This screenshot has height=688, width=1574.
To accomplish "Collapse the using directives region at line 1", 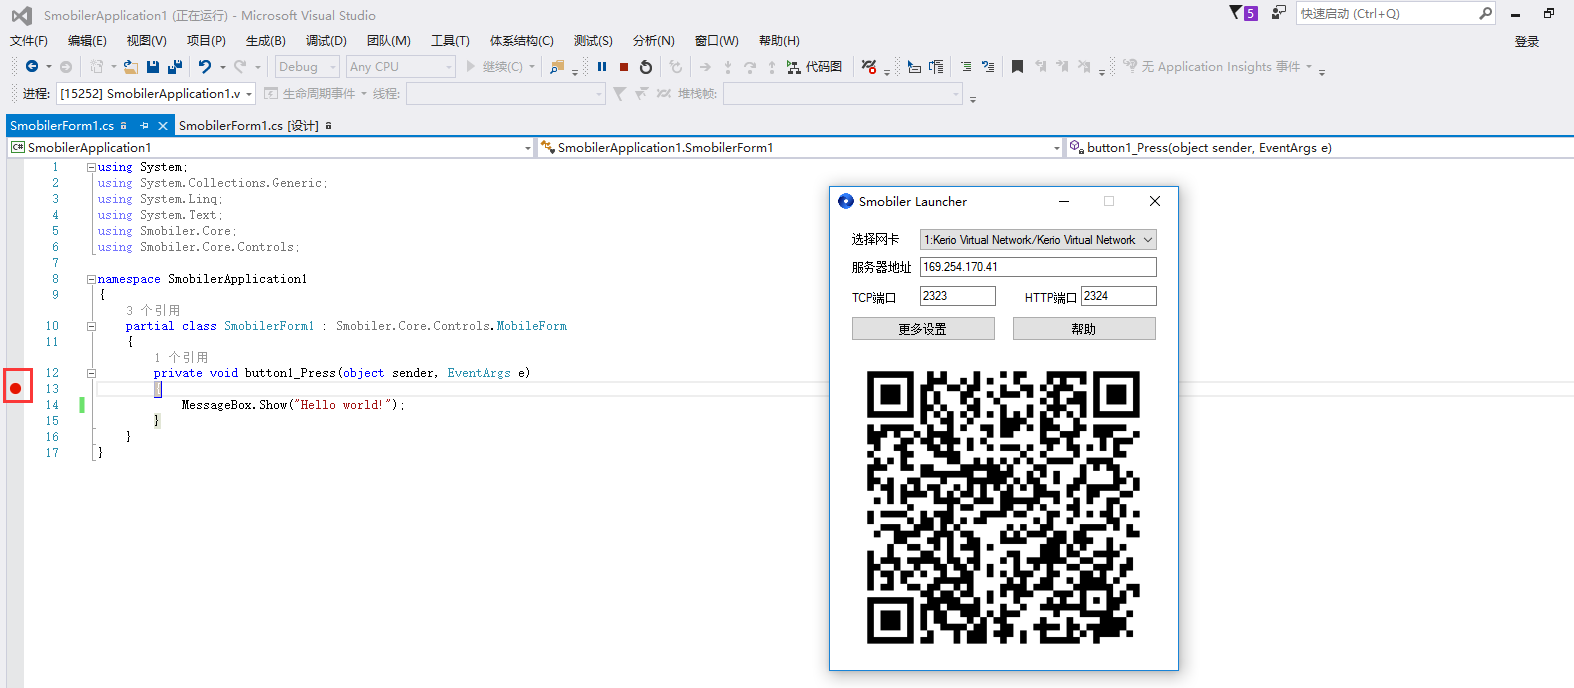I will [91, 168].
